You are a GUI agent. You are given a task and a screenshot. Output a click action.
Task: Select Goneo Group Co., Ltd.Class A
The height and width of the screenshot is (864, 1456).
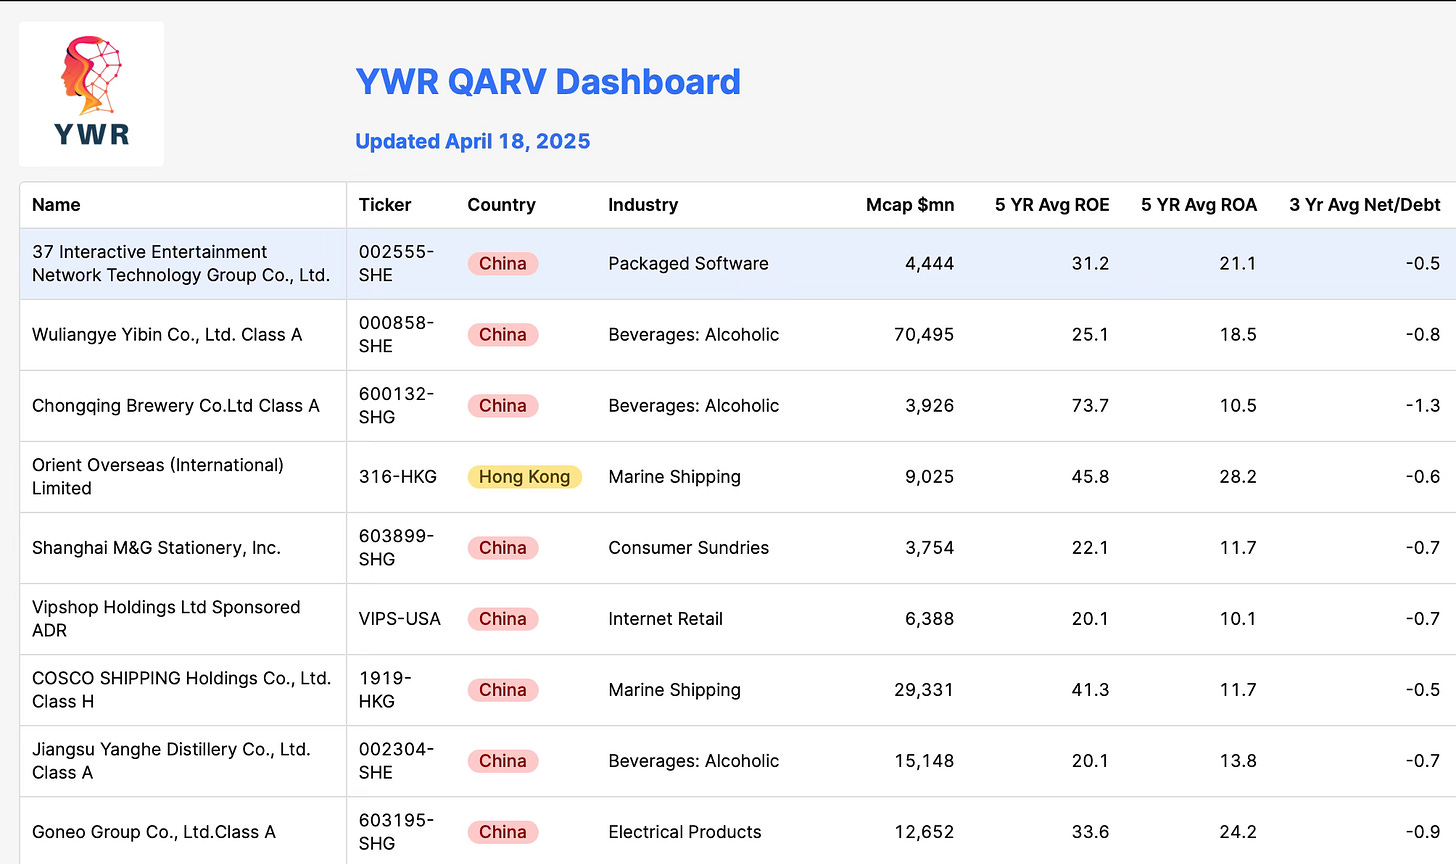coord(154,832)
